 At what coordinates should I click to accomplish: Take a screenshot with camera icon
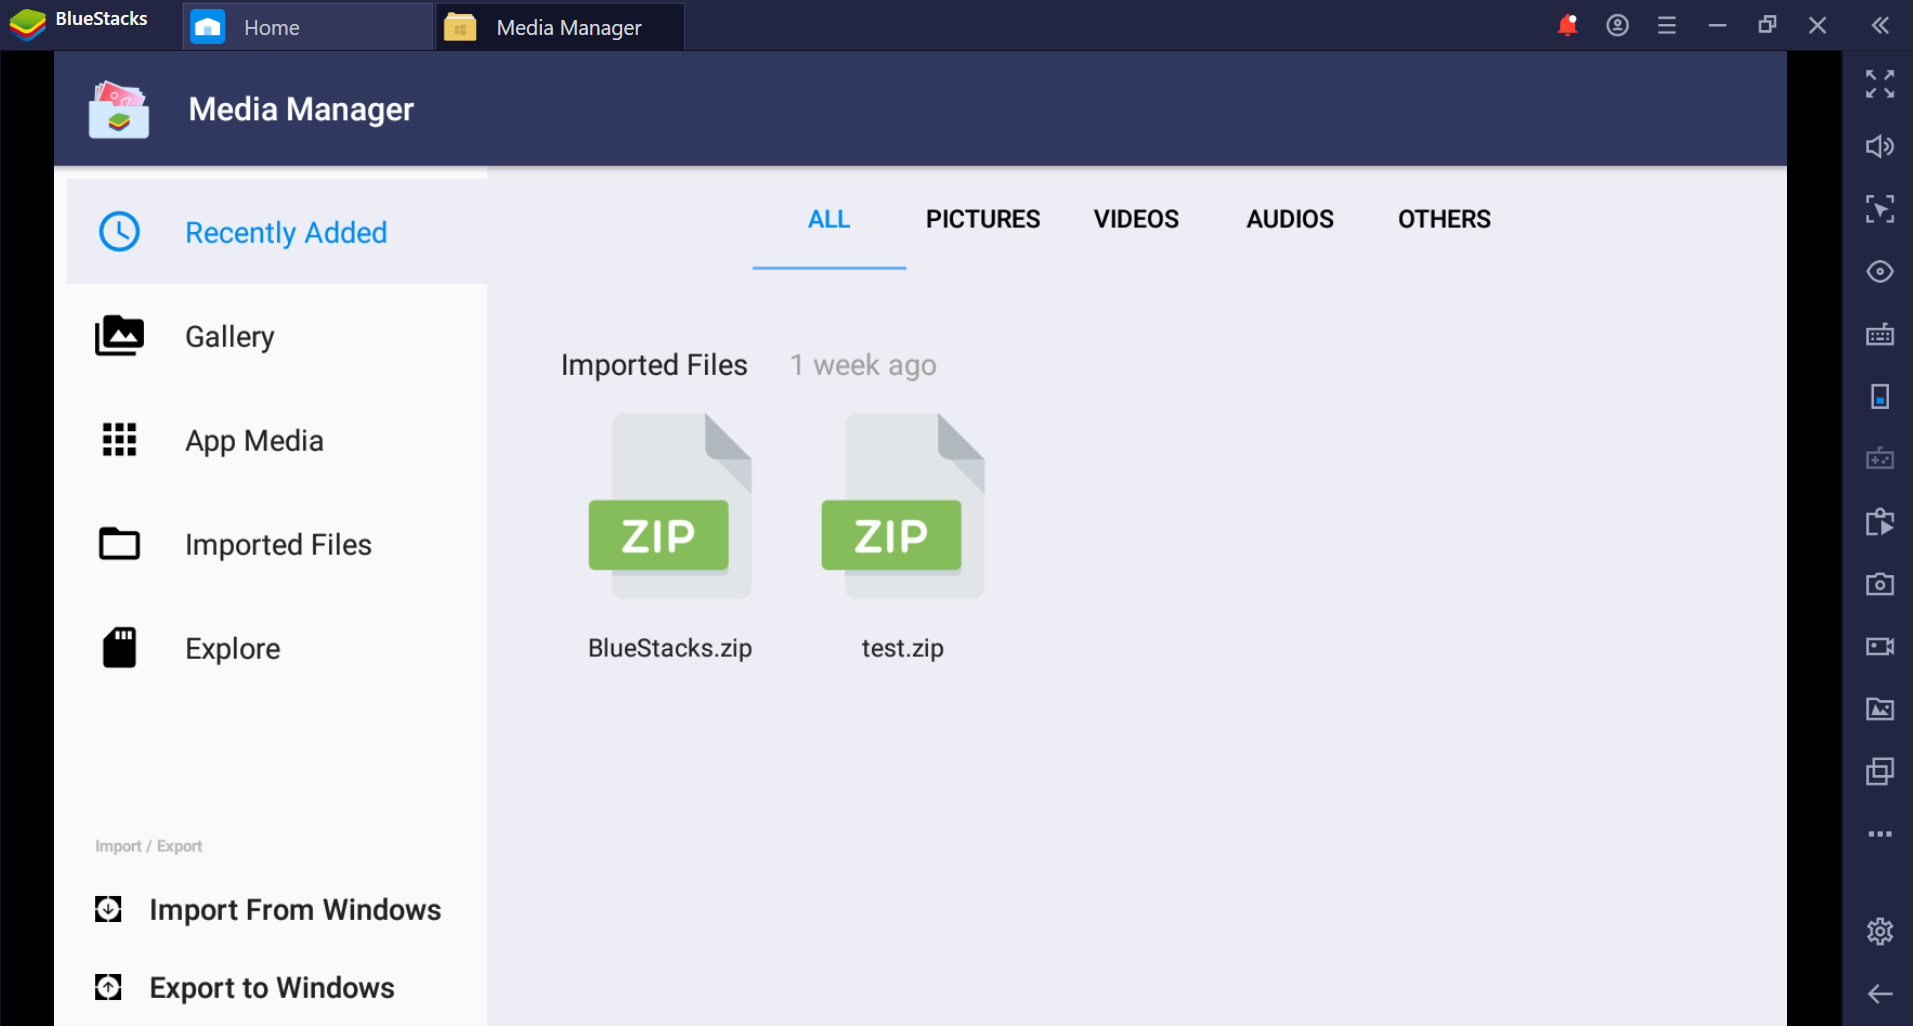click(x=1880, y=584)
